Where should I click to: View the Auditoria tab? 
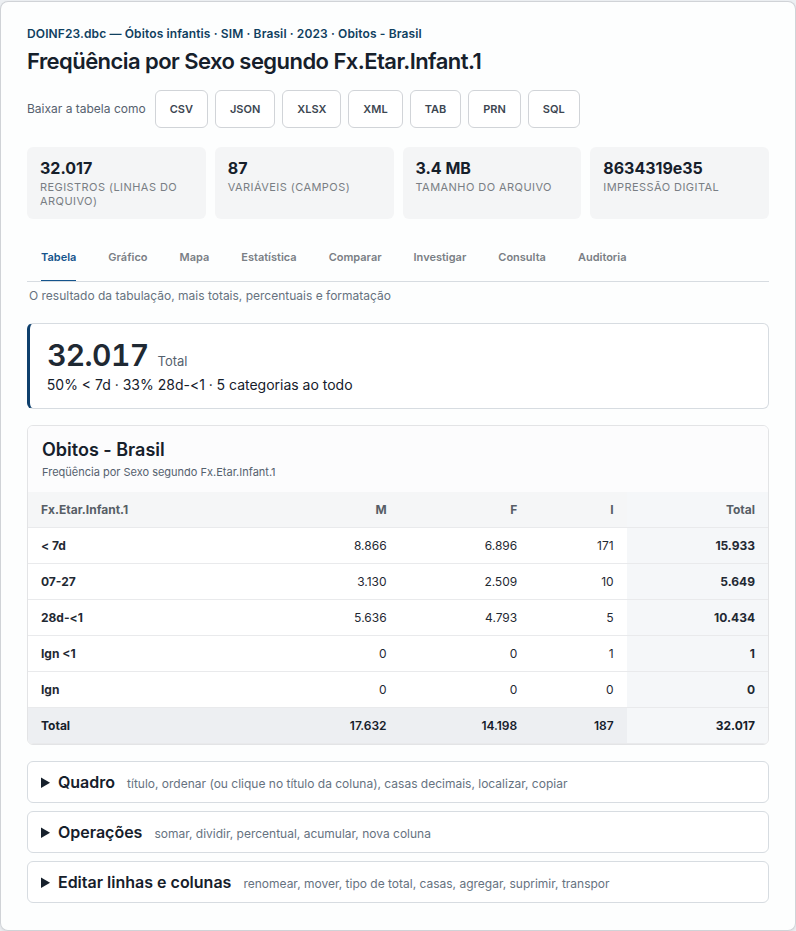(602, 257)
